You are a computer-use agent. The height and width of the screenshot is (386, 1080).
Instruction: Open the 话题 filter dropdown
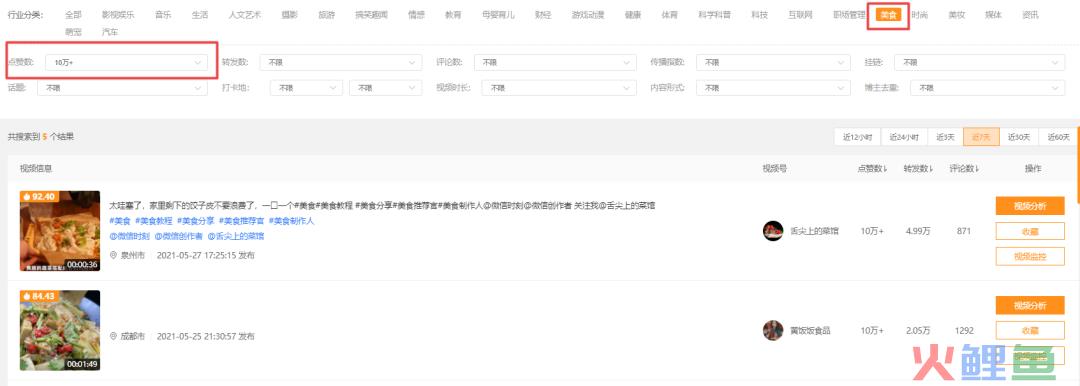[122, 88]
